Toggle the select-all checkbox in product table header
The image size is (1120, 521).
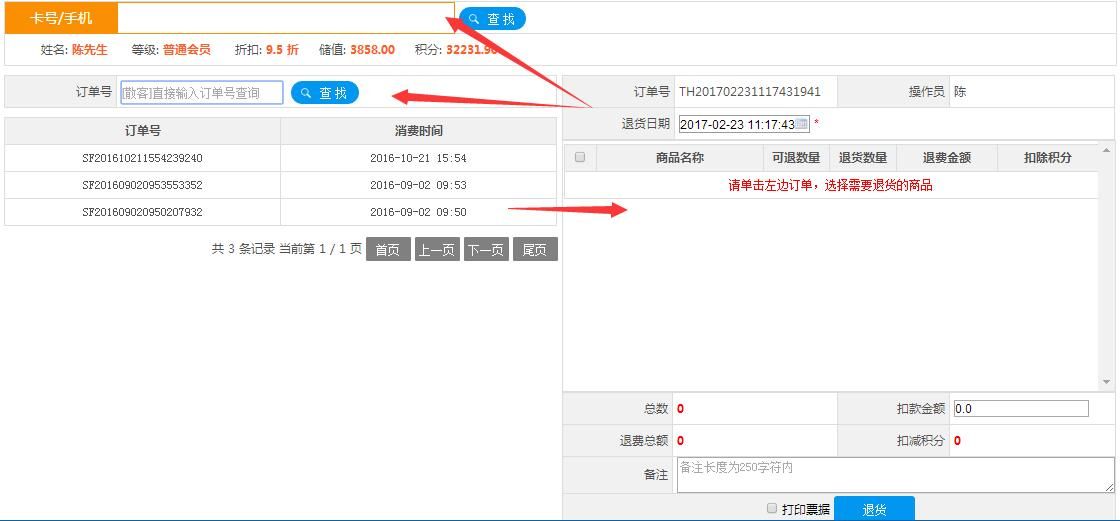click(x=580, y=157)
